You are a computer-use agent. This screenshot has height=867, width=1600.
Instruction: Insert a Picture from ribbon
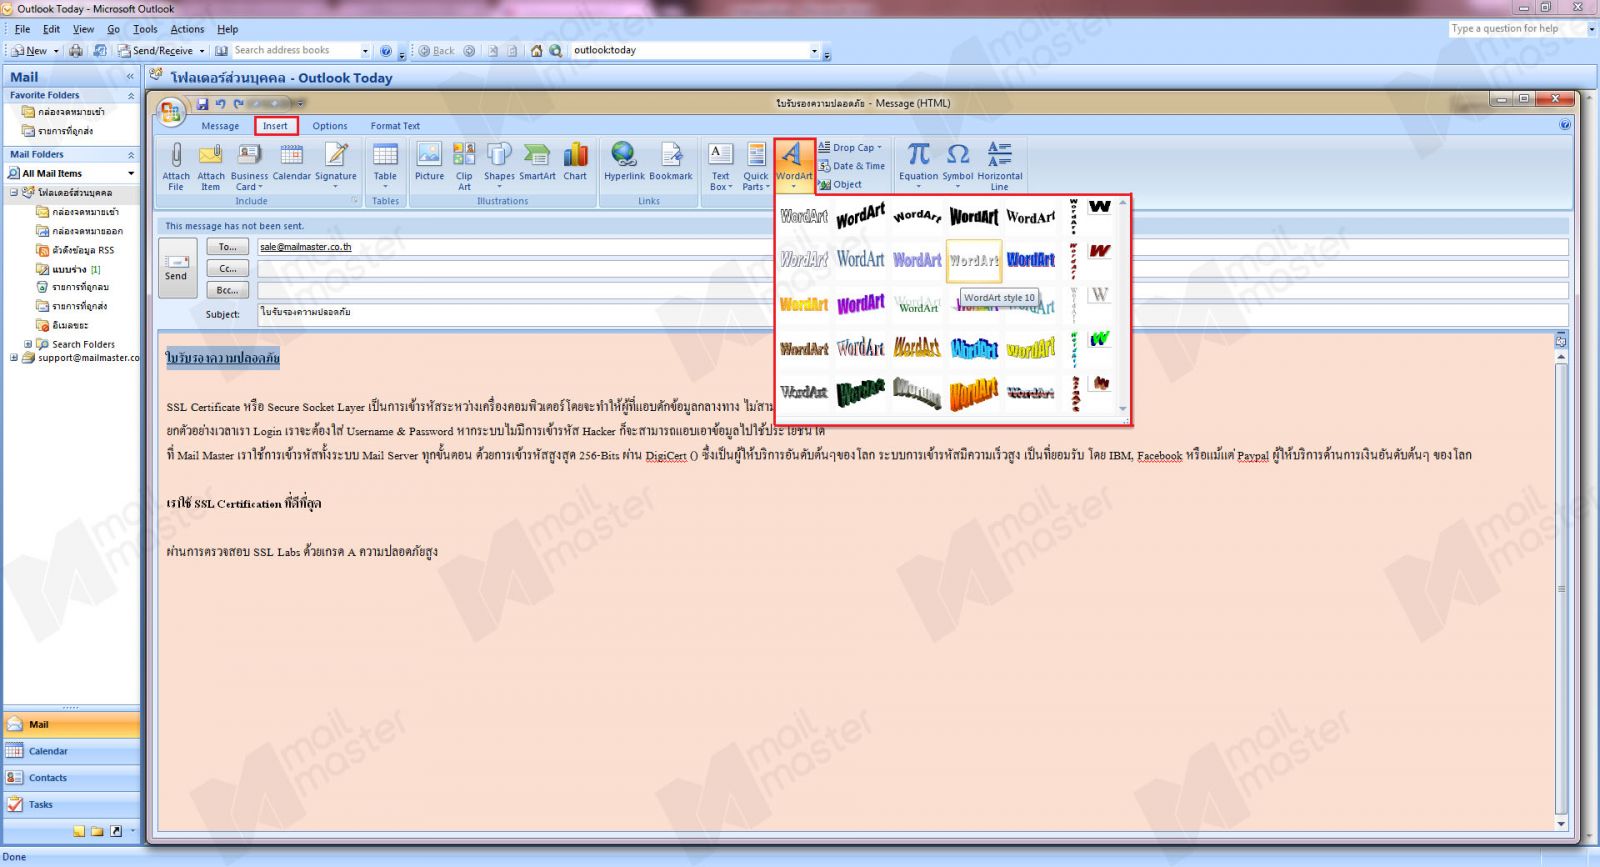tap(429, 162)
